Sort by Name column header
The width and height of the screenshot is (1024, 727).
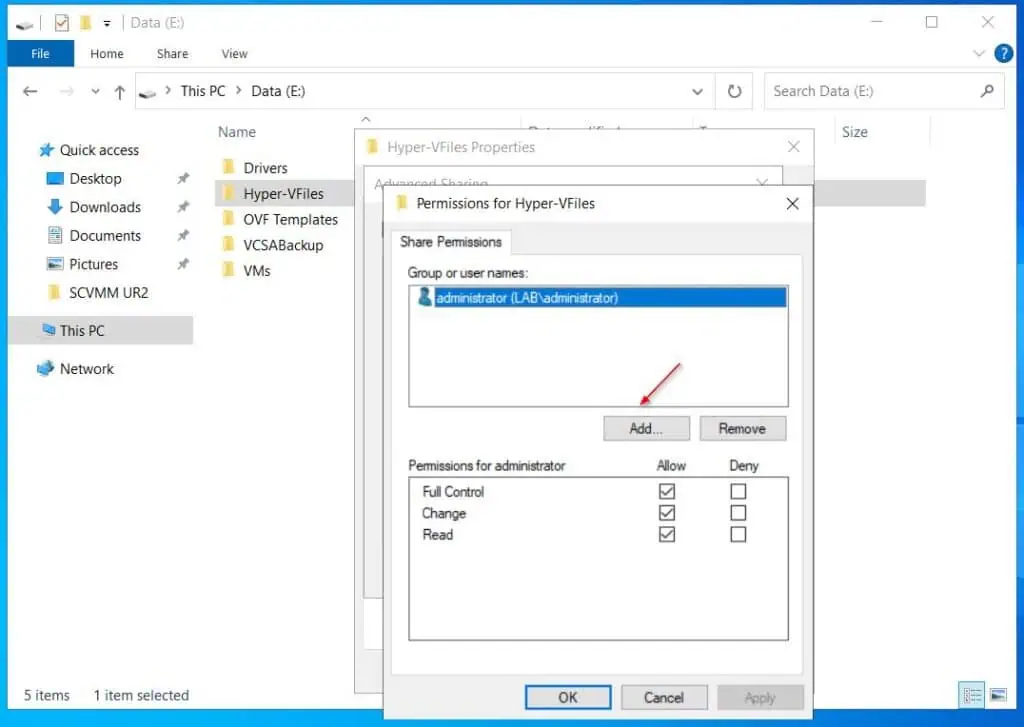click(x=237, y=132)
